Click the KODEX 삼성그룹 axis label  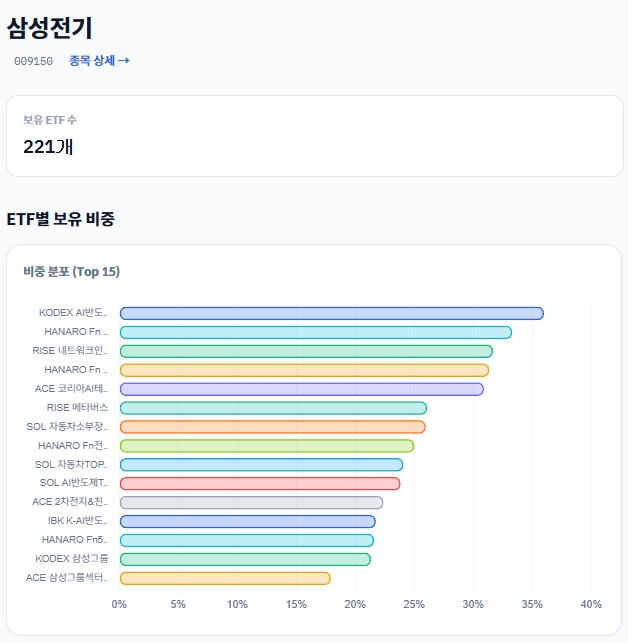pos(72,558)
